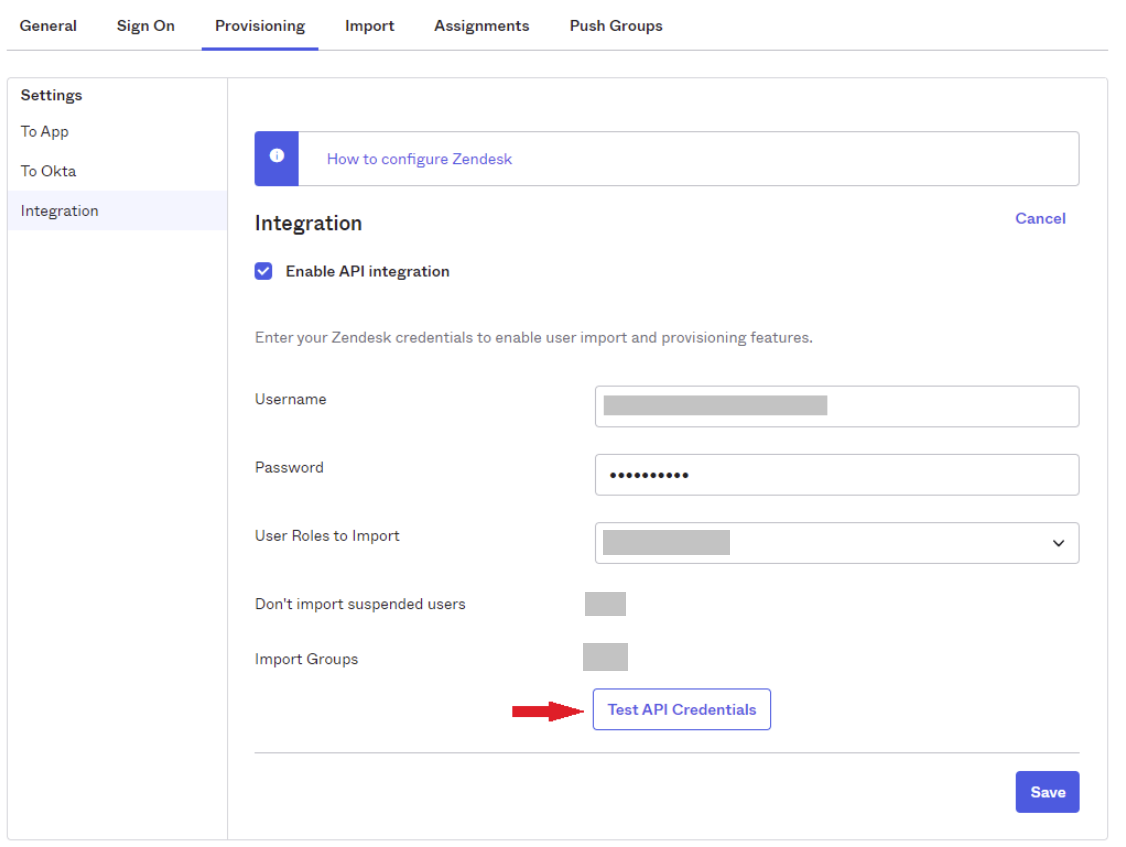Uncheck Enable API integration
This screenshot has height=847, width=1126.
[262, 271]
